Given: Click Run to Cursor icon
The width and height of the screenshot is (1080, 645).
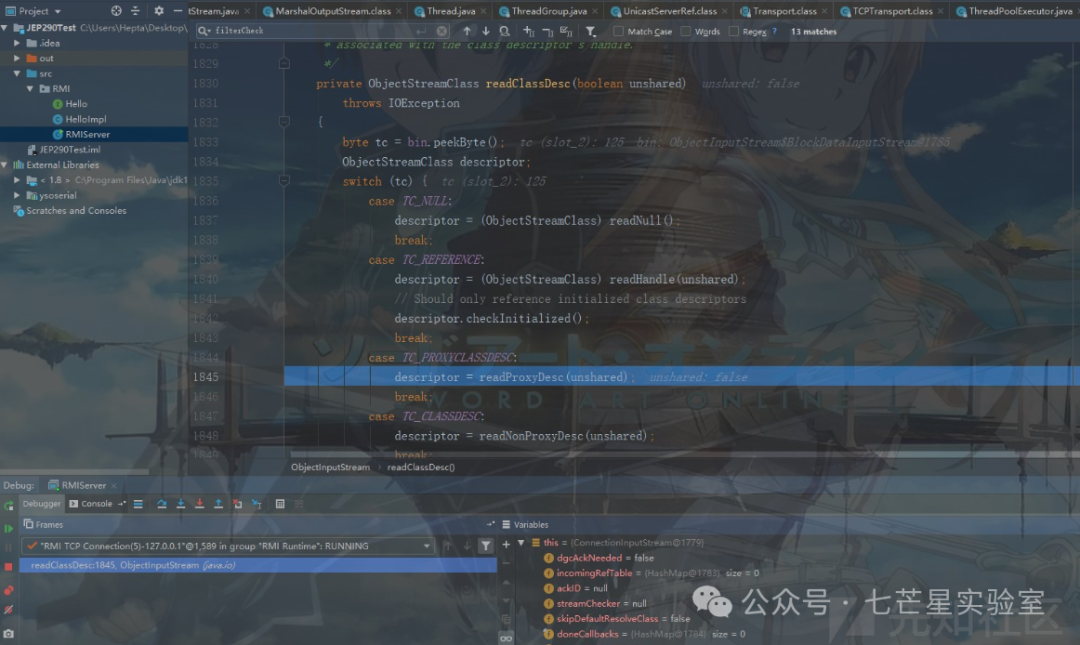Looking at the screenshot, I should 256,504.
